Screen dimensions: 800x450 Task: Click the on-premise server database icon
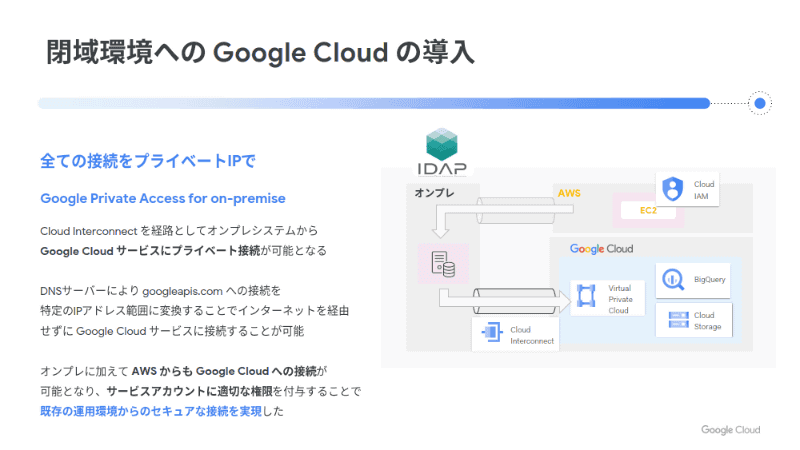pyautogui.click(x=441, y=263)
